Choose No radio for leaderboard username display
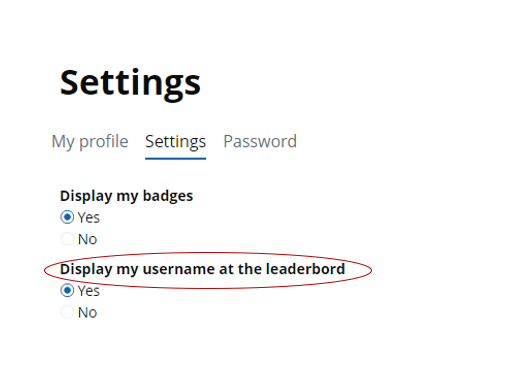Image resolution: width=522 pixels, height=381 pixels. coord(67,312)
